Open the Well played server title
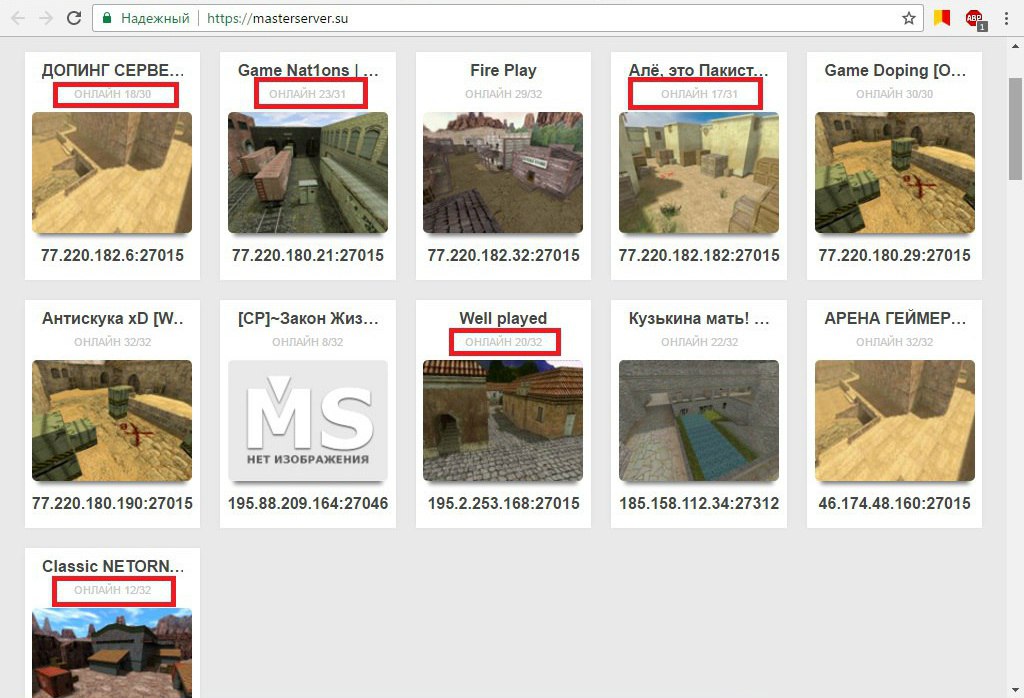 (x=504, y=319)
